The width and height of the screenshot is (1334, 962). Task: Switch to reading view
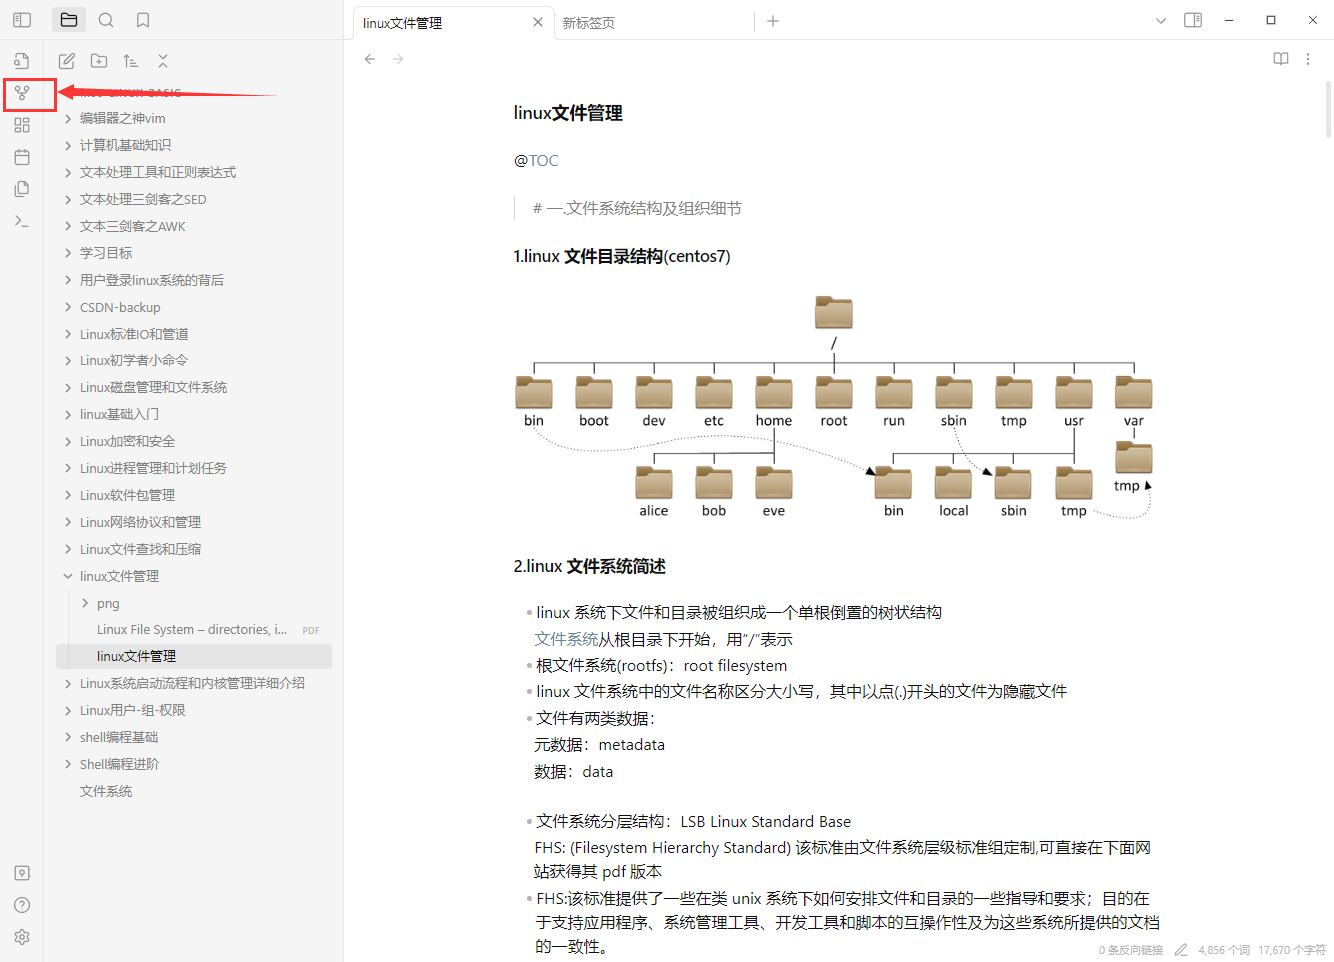(x=1280, y=59)
